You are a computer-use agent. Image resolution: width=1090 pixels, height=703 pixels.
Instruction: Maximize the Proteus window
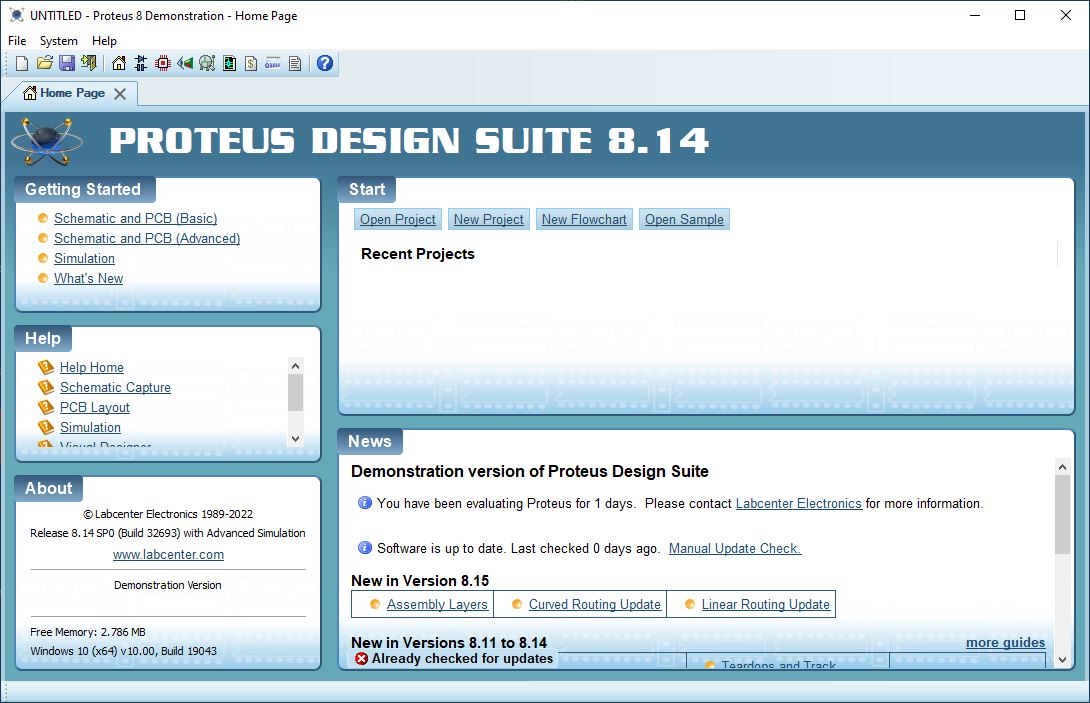pos(1020,15)
